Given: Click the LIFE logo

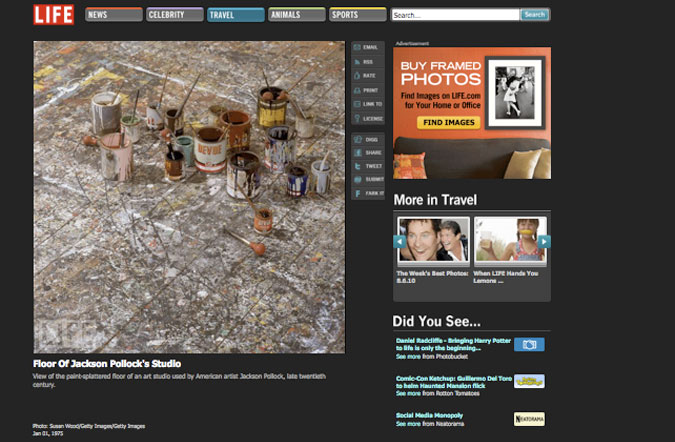Looking at the screenshot, I should pos(54,15).
